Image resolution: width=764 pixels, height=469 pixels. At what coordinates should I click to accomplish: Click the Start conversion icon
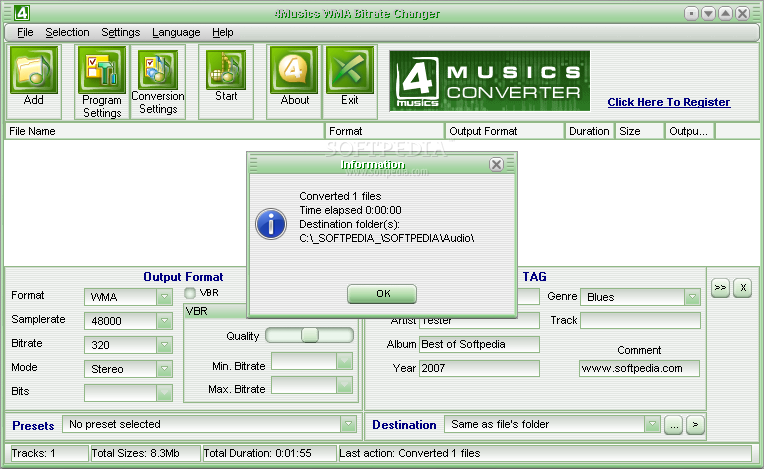(226, 70)
